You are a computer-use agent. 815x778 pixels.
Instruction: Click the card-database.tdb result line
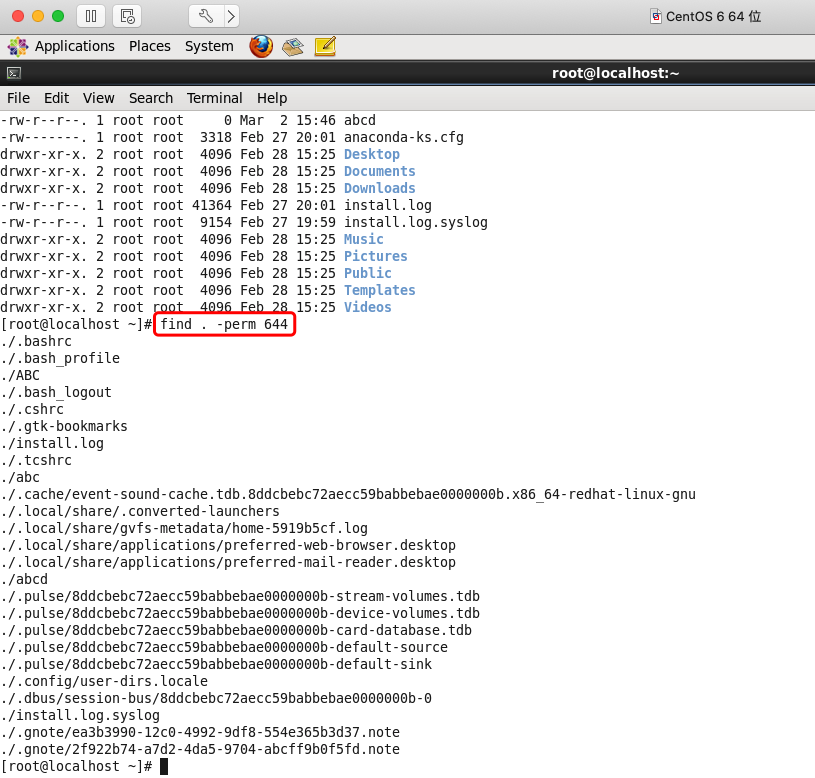235,630
